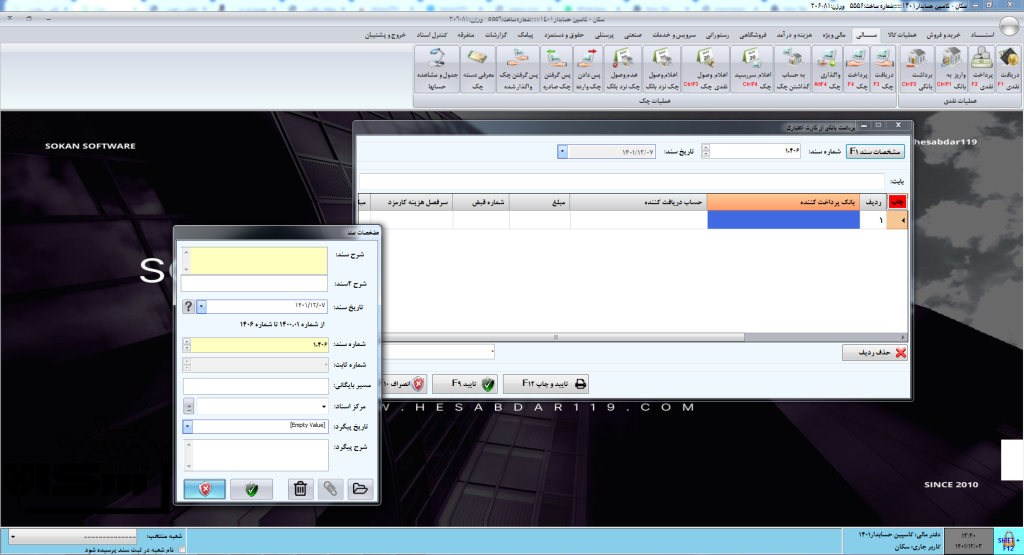1024x555 pixels.
Task: Open the شعبه منتخب dropdown in the status bar
Action: tap(12, 537)
